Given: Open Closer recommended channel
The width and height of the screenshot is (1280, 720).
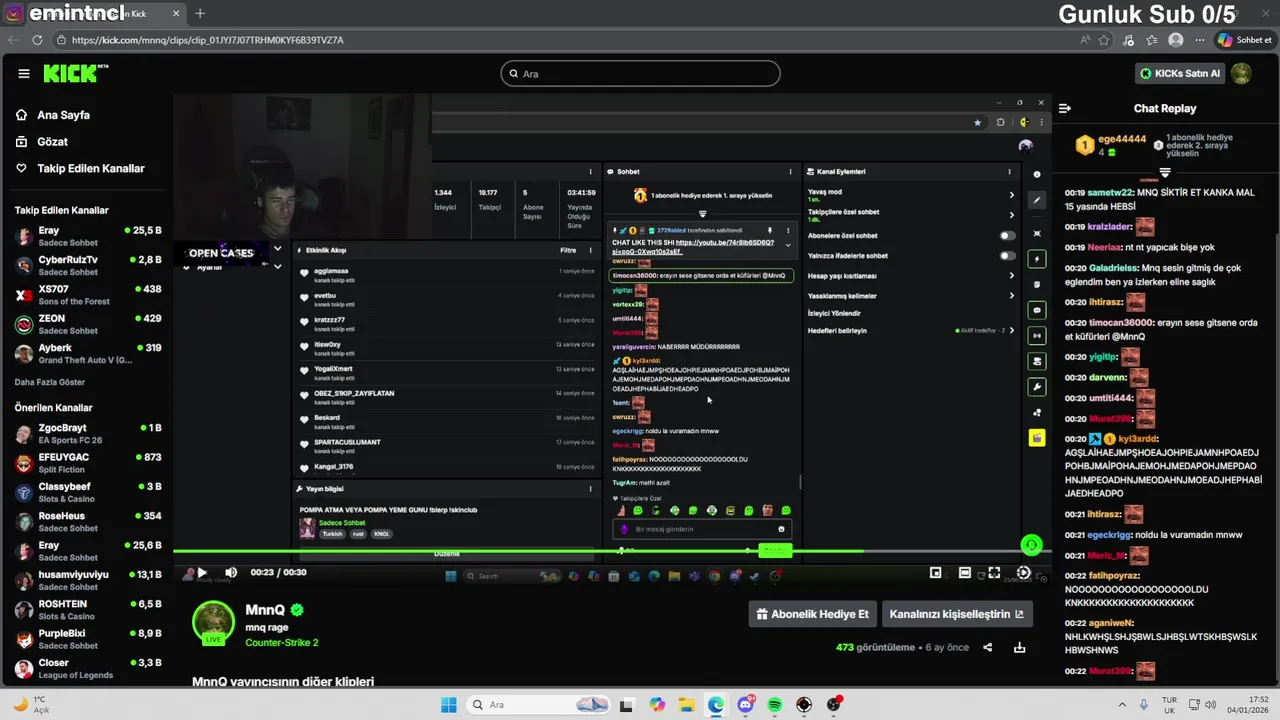Looking at the screenshot, I should tap(88, 668).
